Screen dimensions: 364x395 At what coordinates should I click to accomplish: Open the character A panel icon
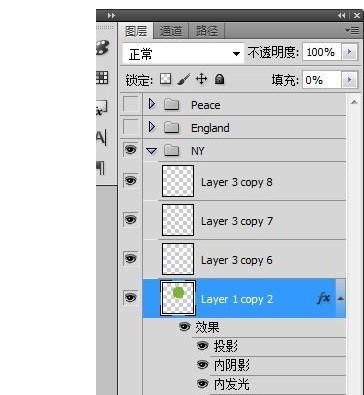[101, 137]
